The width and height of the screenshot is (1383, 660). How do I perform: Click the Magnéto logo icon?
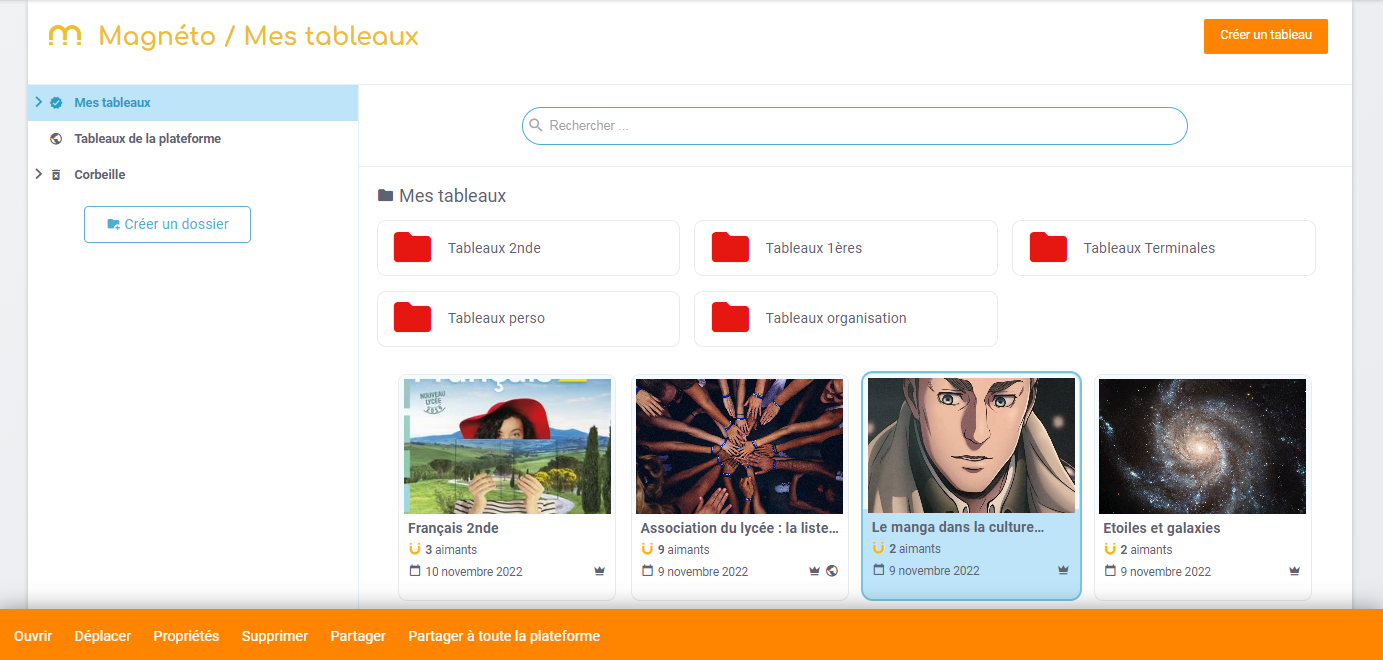(65, 37)
